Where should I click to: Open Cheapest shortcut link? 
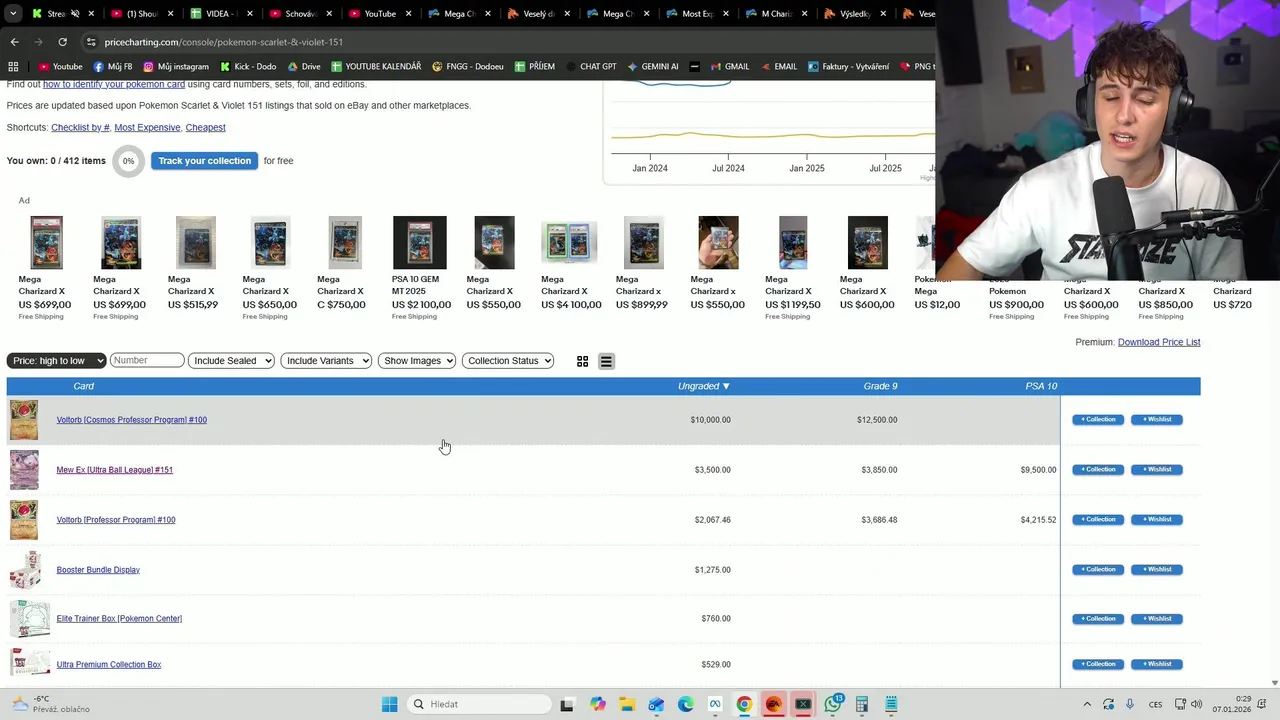[x=205, y=128]
